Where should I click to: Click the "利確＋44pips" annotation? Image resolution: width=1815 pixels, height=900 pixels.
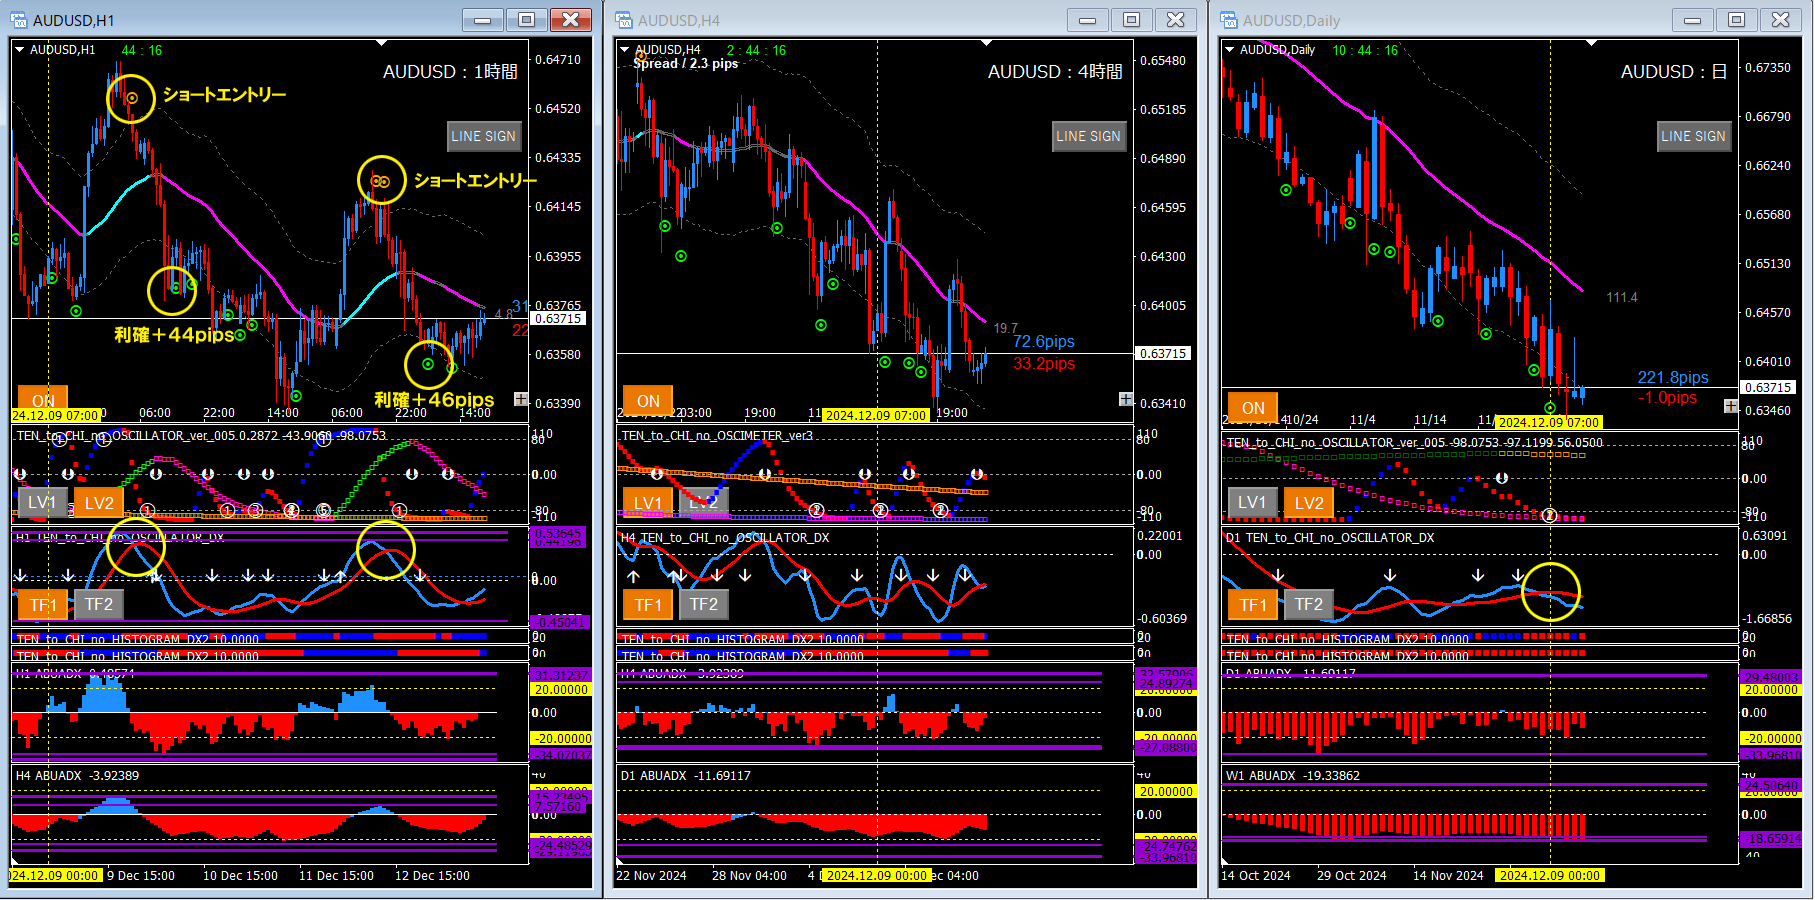point(175,335)
